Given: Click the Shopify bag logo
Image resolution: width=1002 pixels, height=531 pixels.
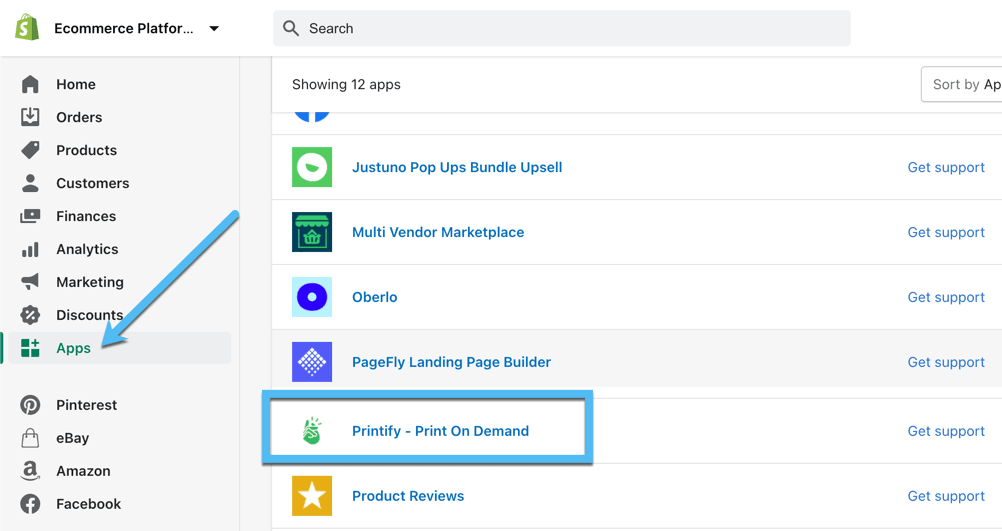Looking at the screenshot, I should click(27, 28).
